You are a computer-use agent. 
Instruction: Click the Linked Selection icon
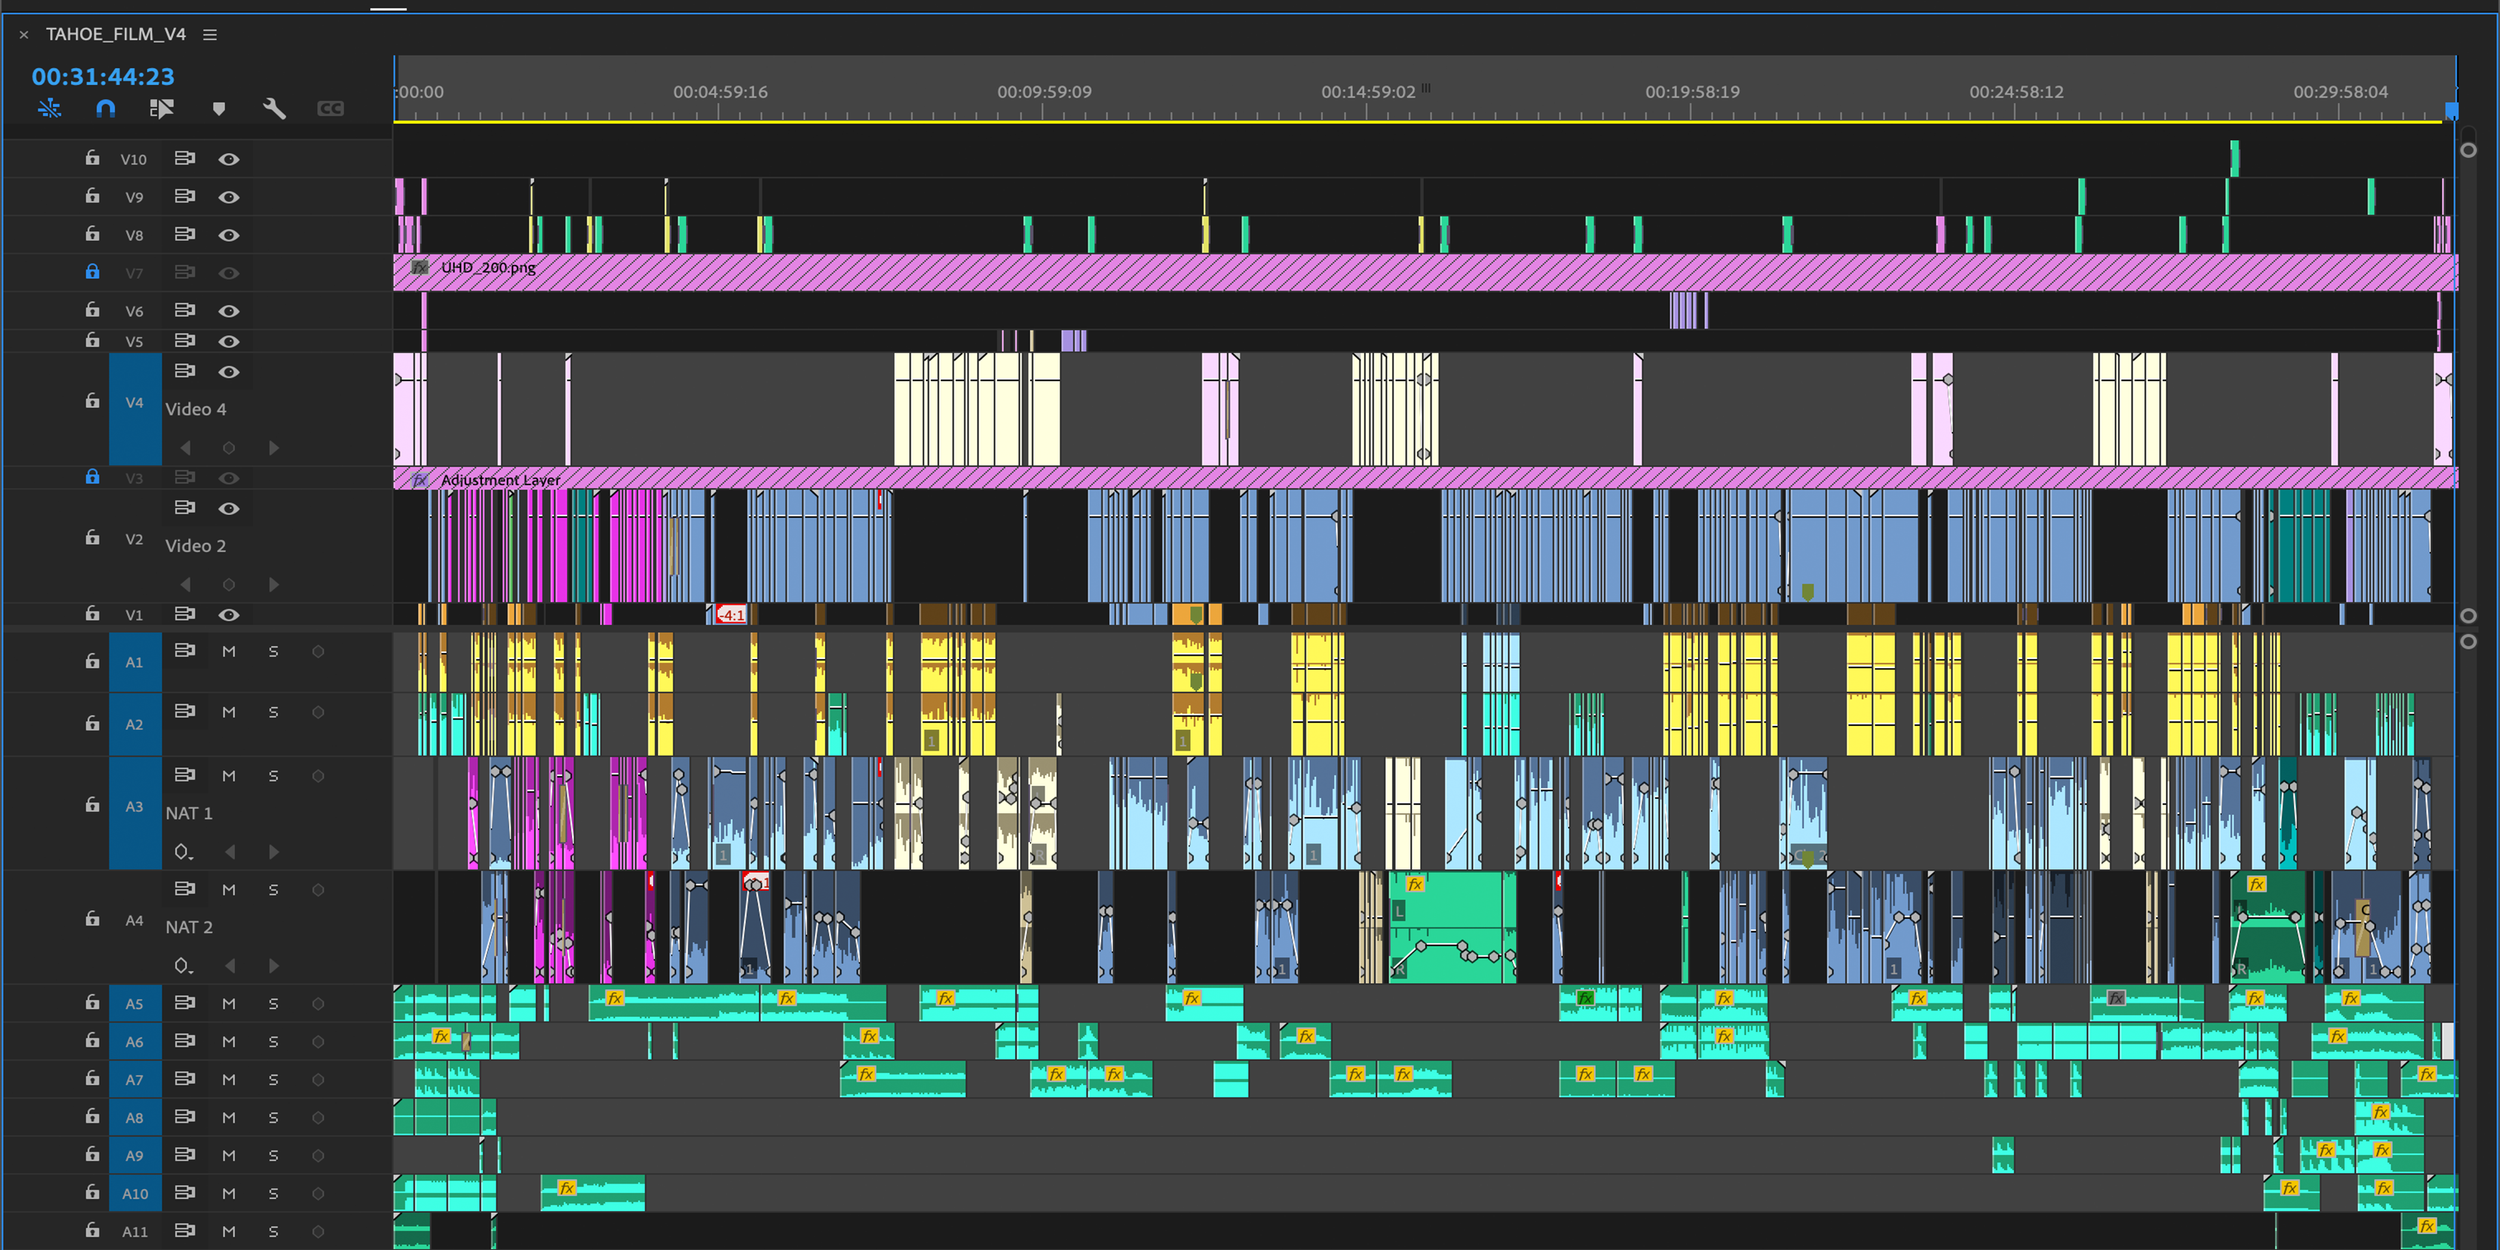[x=161, y=108]
